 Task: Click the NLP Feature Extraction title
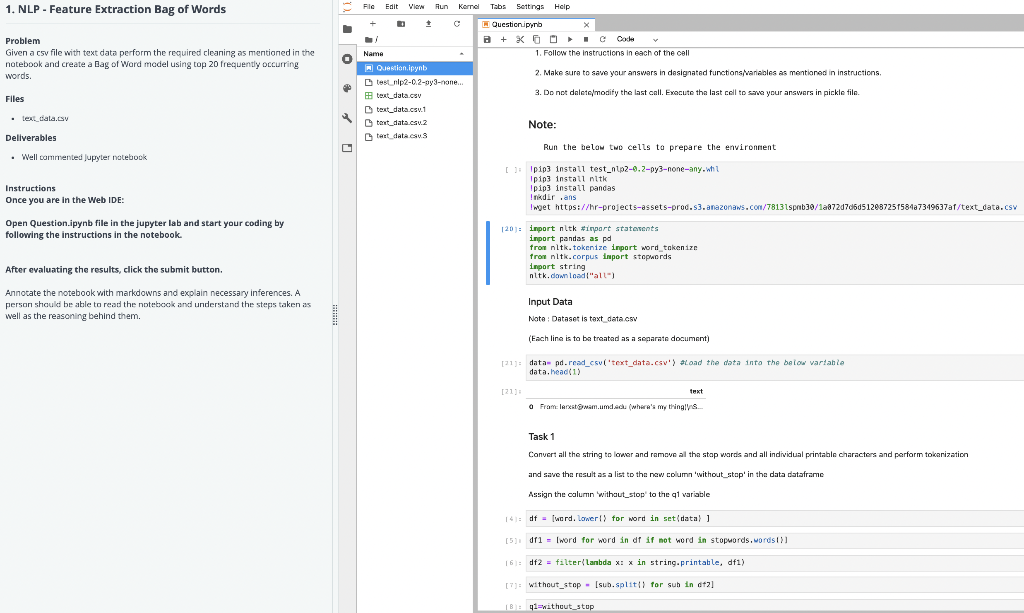coord(116,9)
